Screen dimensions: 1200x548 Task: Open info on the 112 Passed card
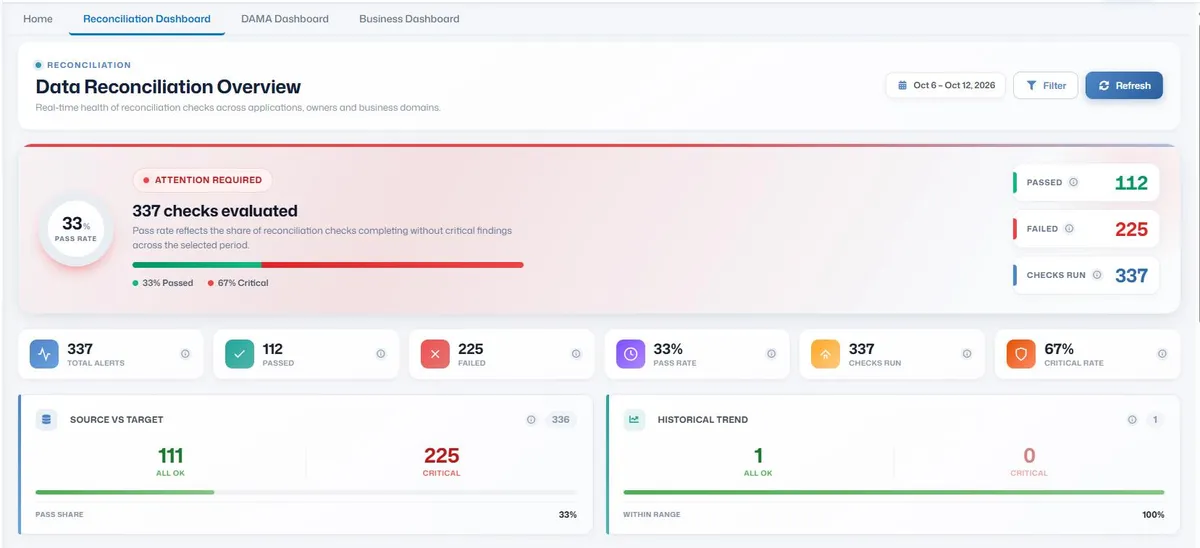pyautogui.click(x=380, y=354)
